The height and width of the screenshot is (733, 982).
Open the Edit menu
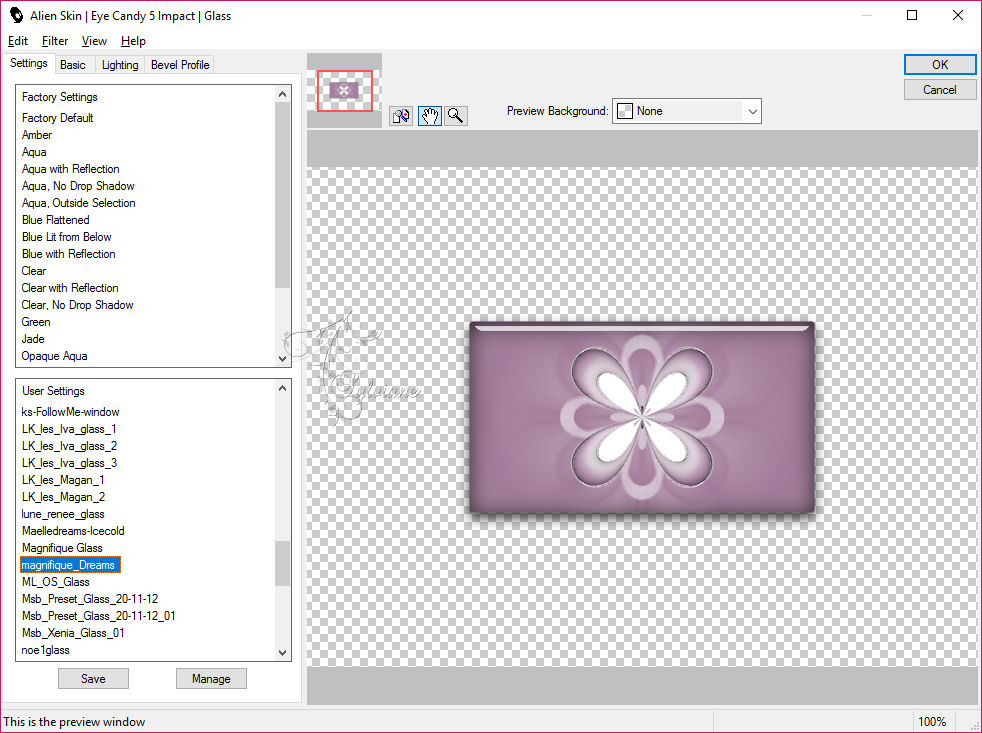click(18, 41)
